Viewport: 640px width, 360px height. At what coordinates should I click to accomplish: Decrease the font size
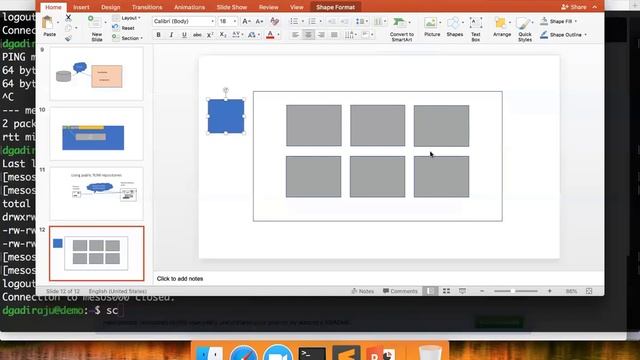tap(259, 21)
